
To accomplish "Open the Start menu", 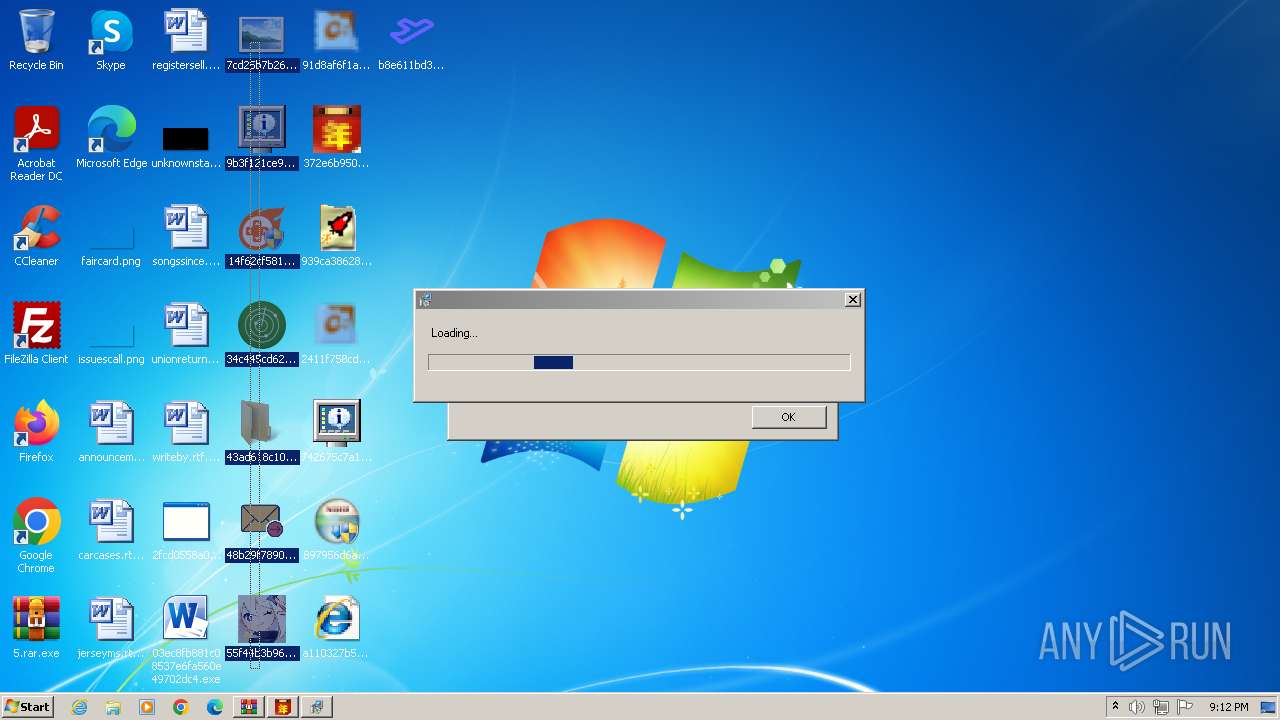I will click(27, 707).
